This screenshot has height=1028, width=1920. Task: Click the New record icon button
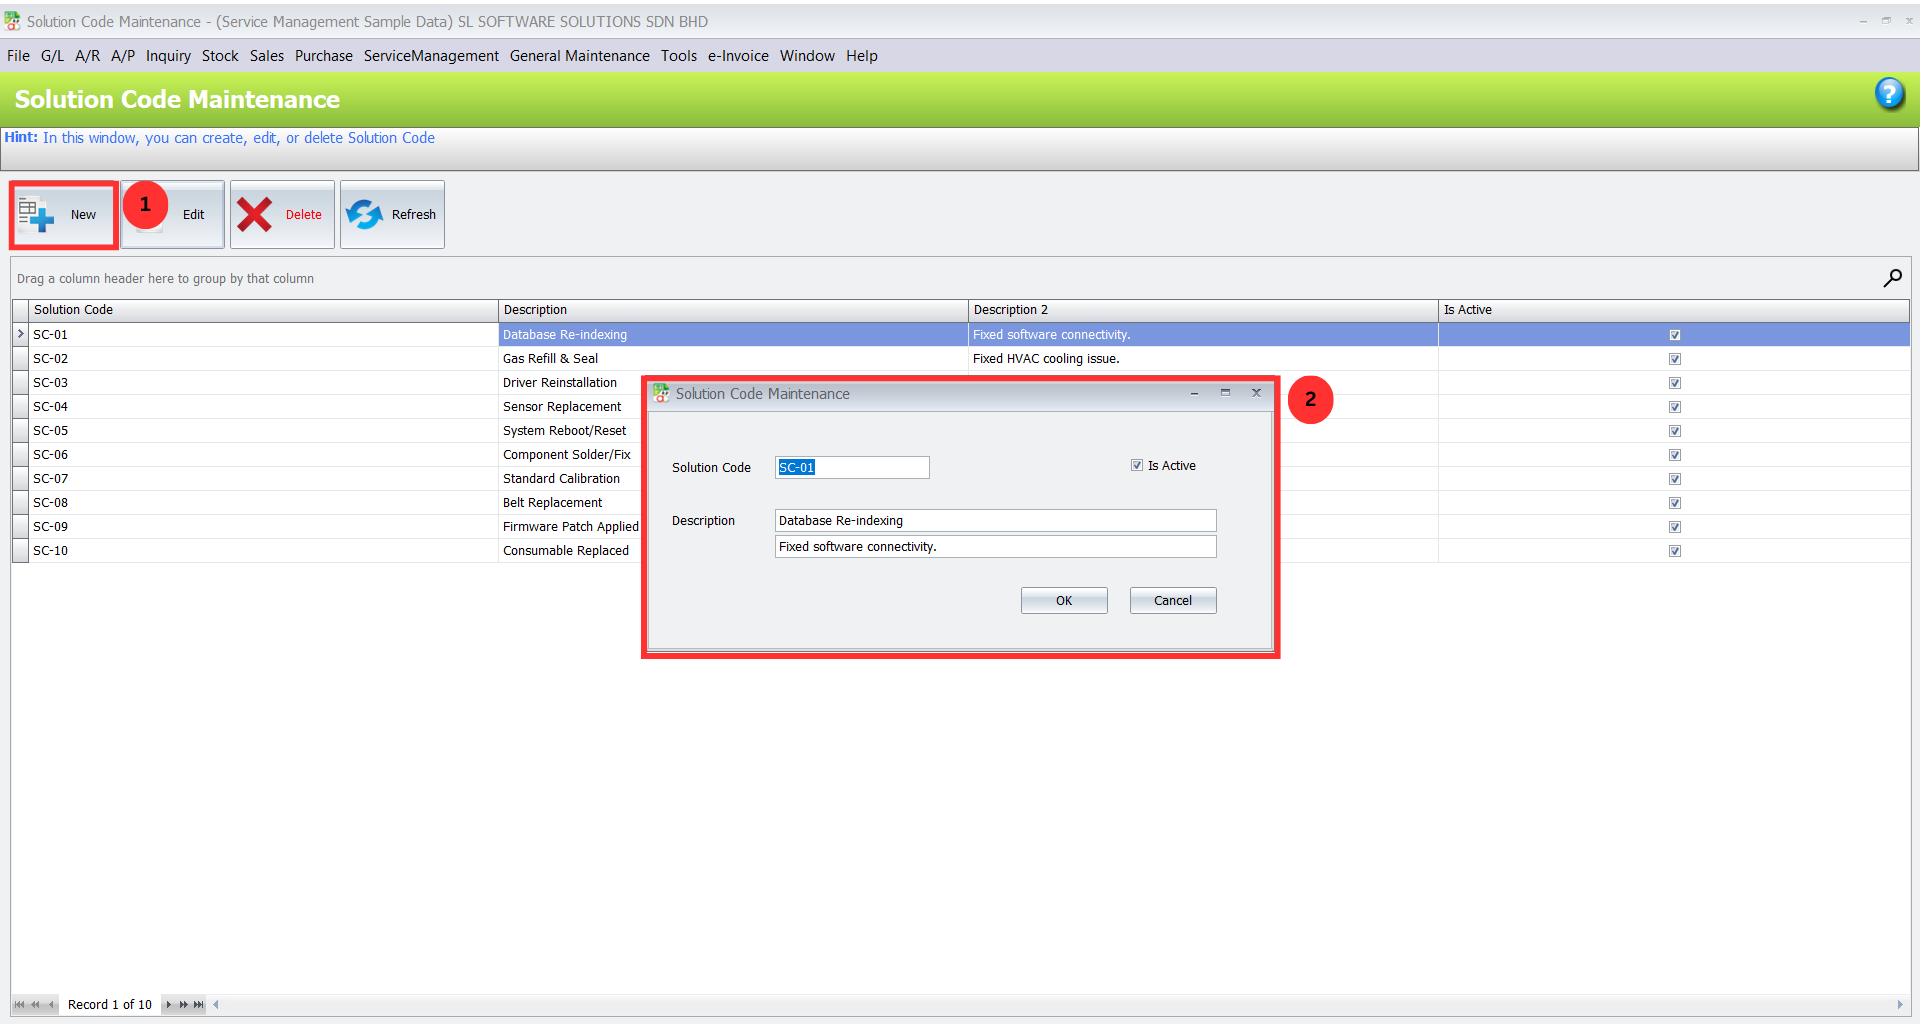click(x=37, y=214)
